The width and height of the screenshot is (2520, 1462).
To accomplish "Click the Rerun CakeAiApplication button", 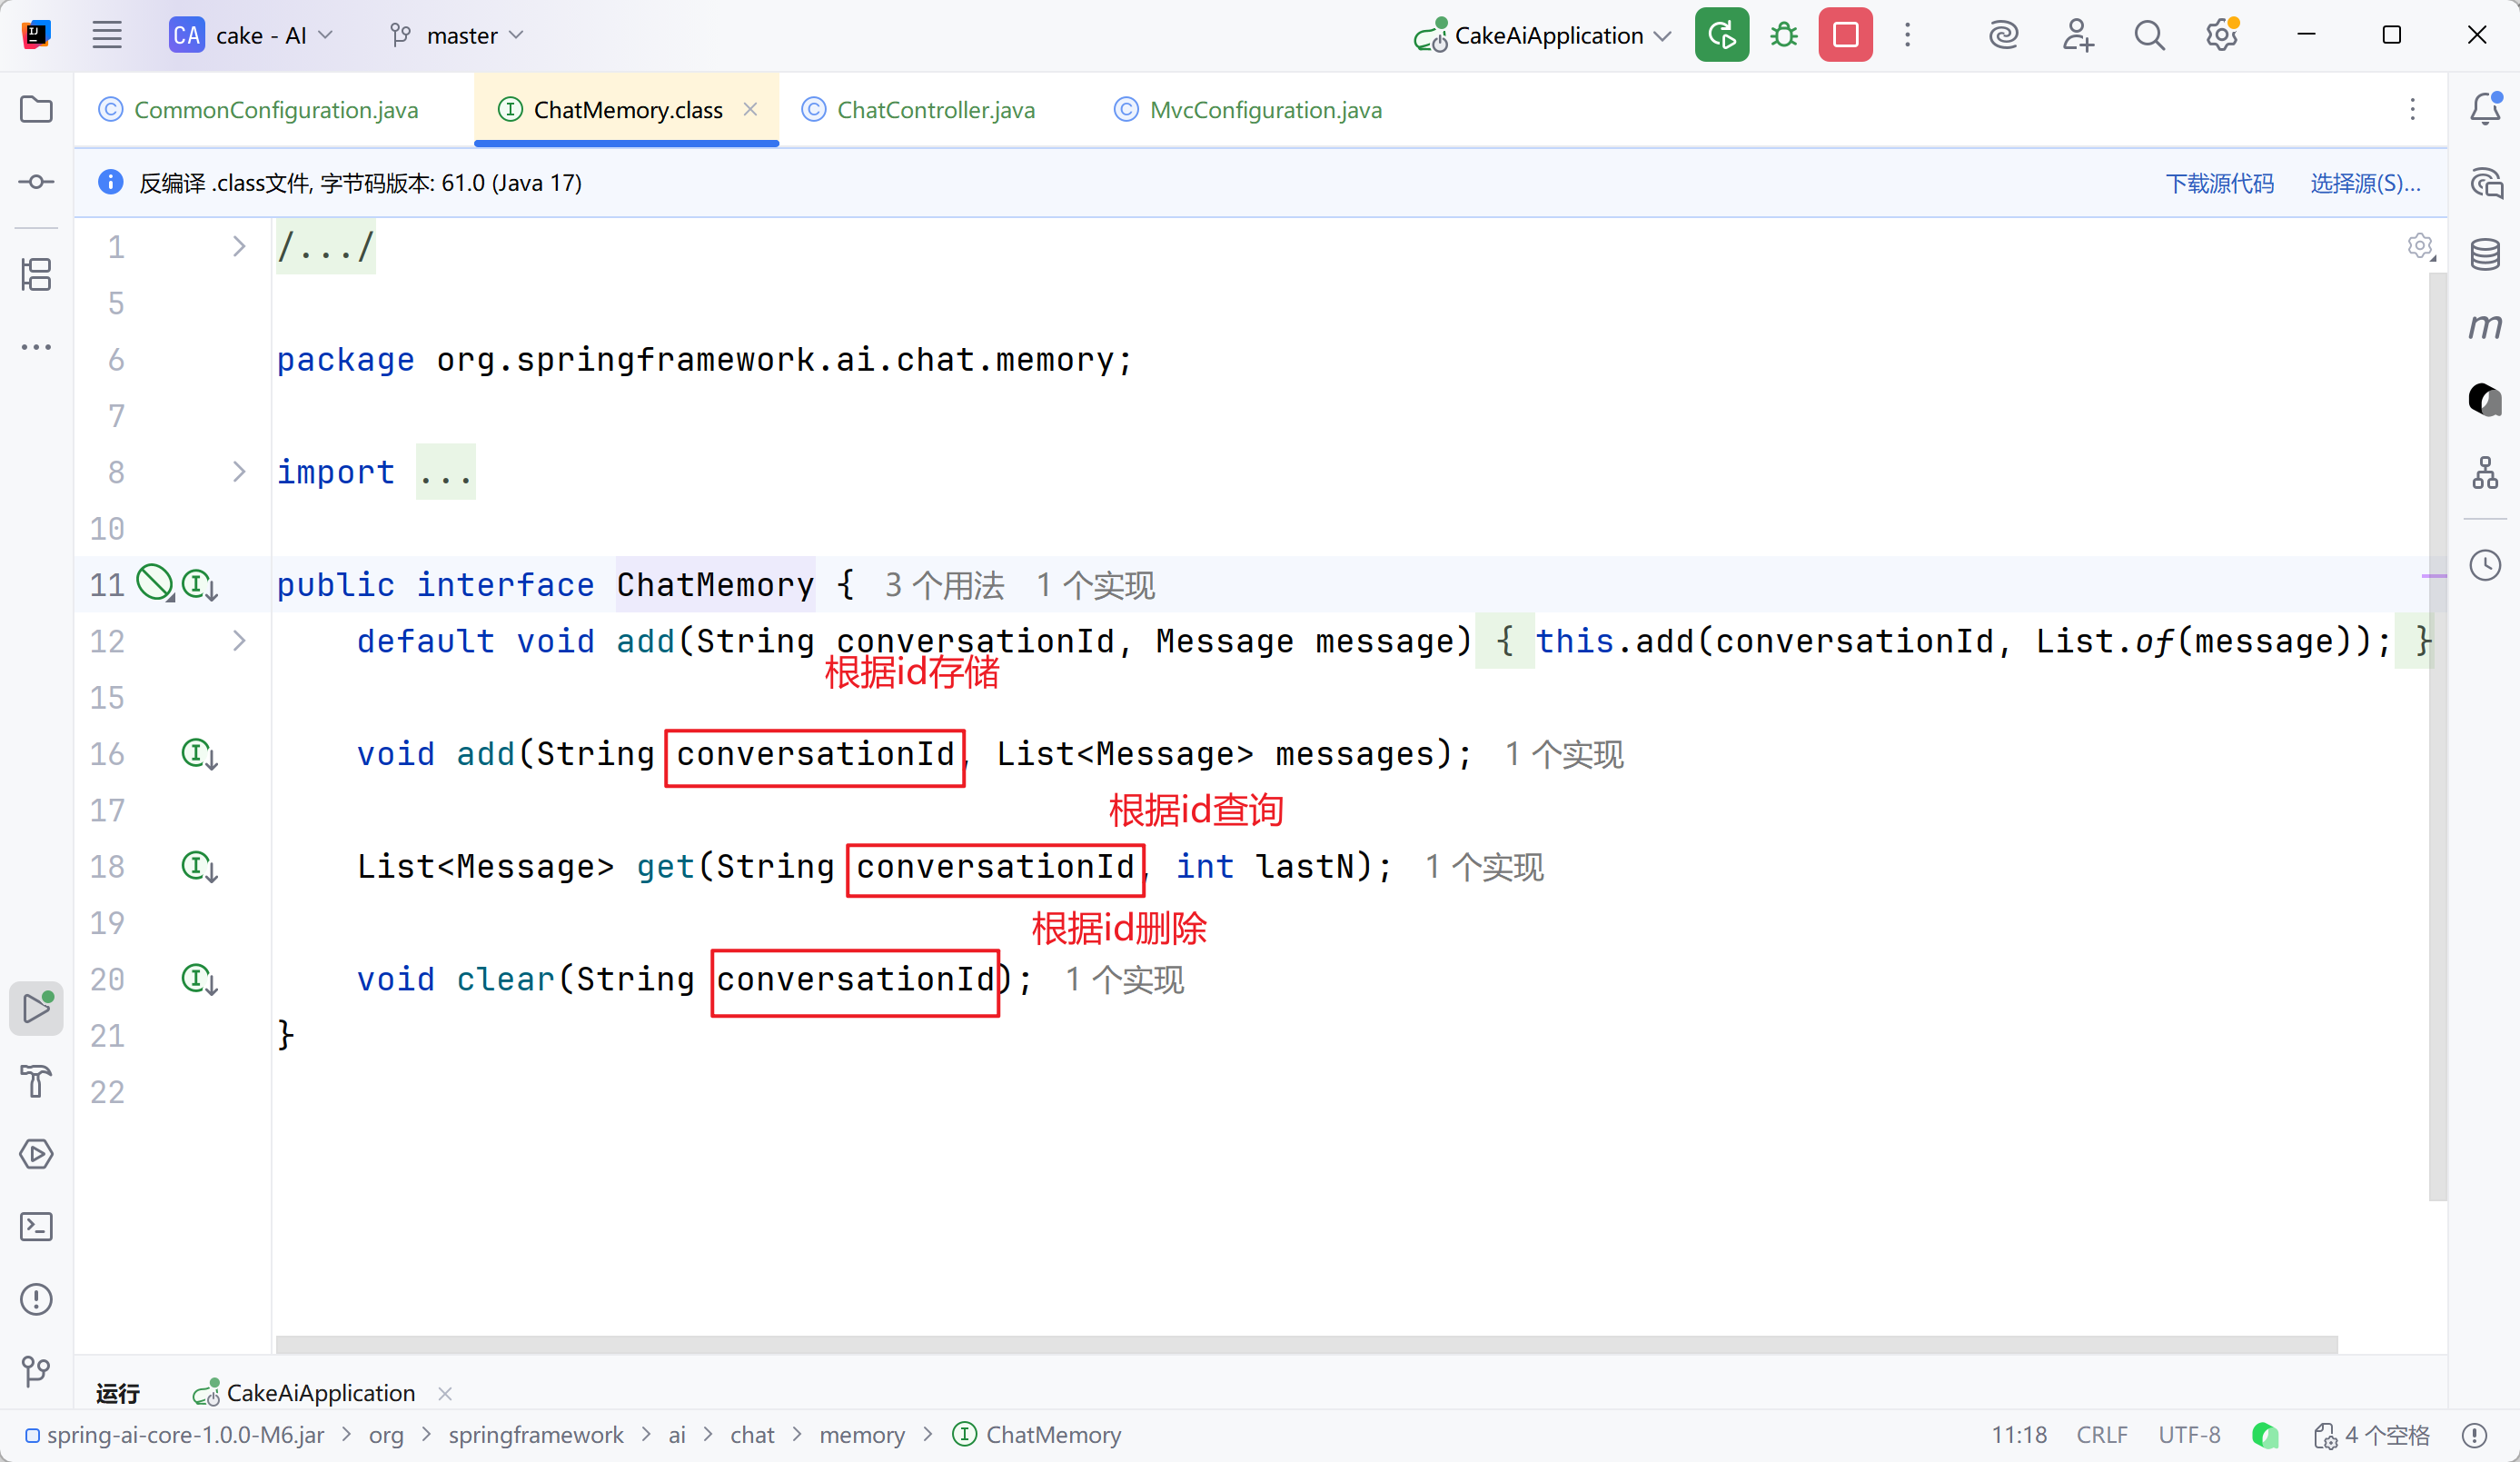I will point(1721,36).
